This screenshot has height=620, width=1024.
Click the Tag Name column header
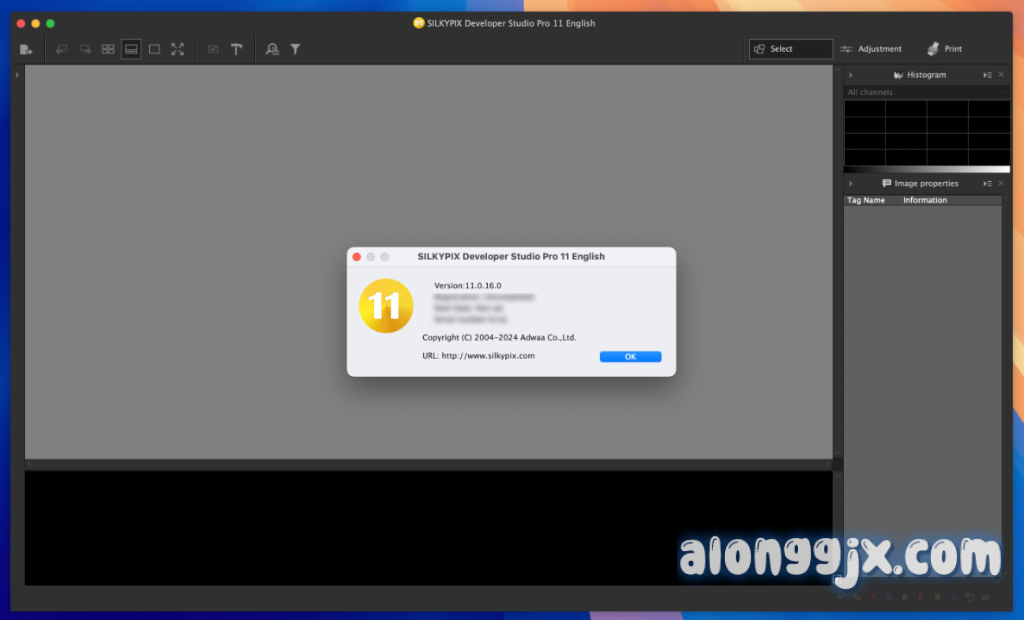(866, 200)
